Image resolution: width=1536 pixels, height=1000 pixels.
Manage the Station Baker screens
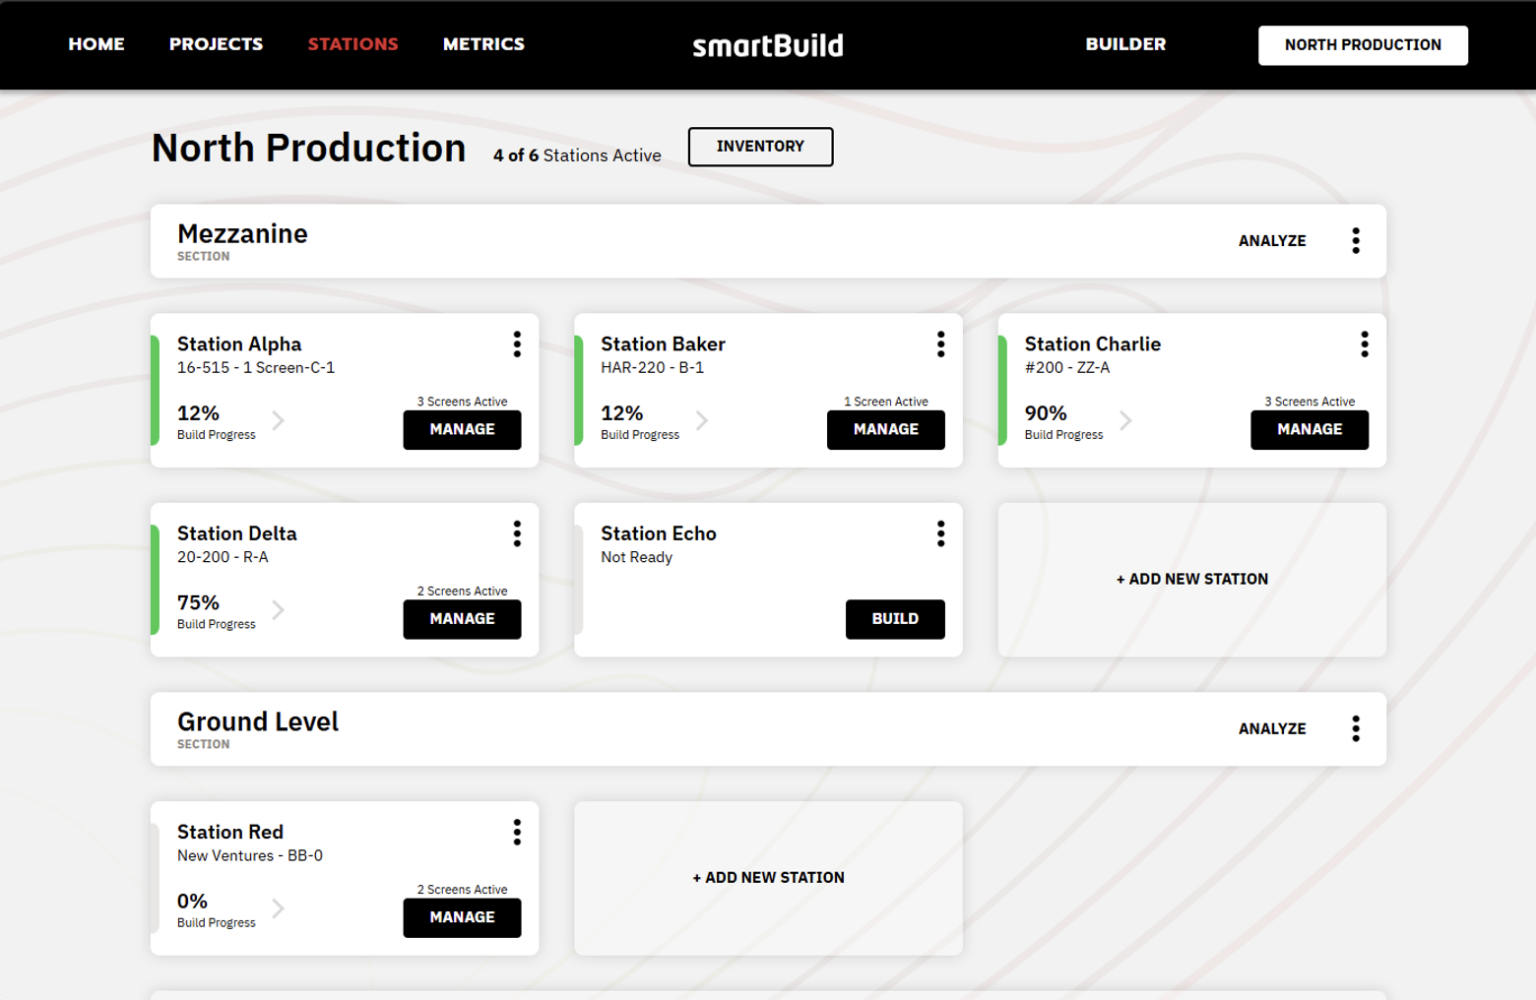coord(885,430)
